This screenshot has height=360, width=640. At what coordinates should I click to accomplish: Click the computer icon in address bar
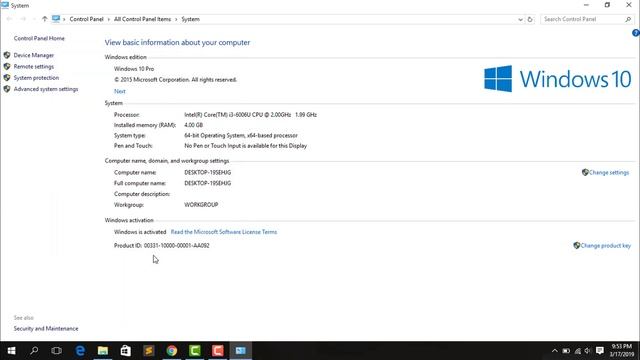(56, 19)
